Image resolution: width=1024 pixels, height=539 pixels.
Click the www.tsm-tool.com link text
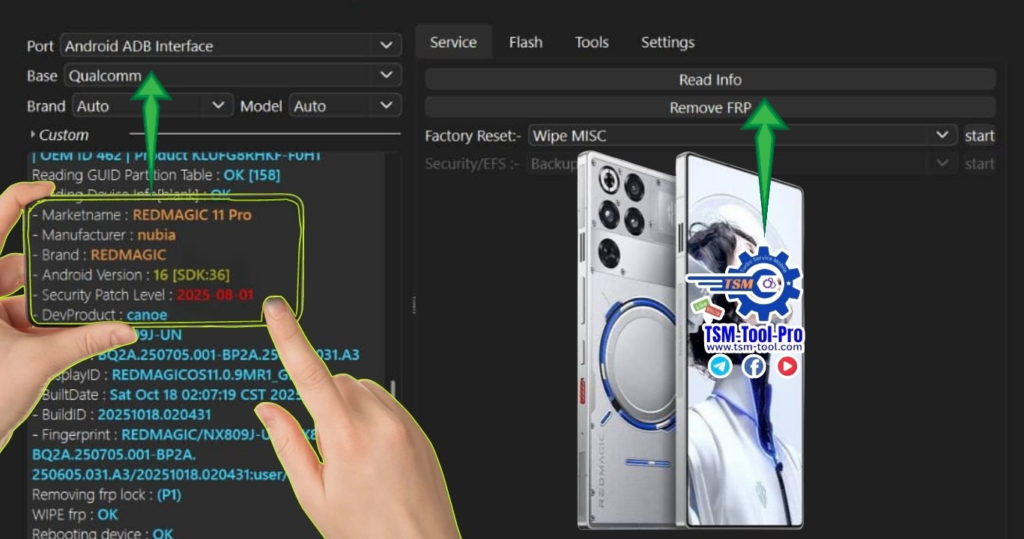click(x=754, y=348)
